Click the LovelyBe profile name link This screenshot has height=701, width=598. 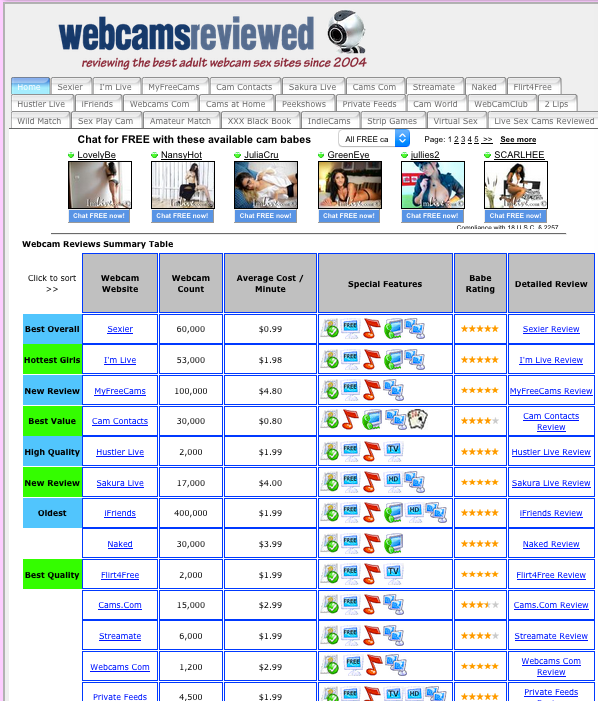pos(97,155)
